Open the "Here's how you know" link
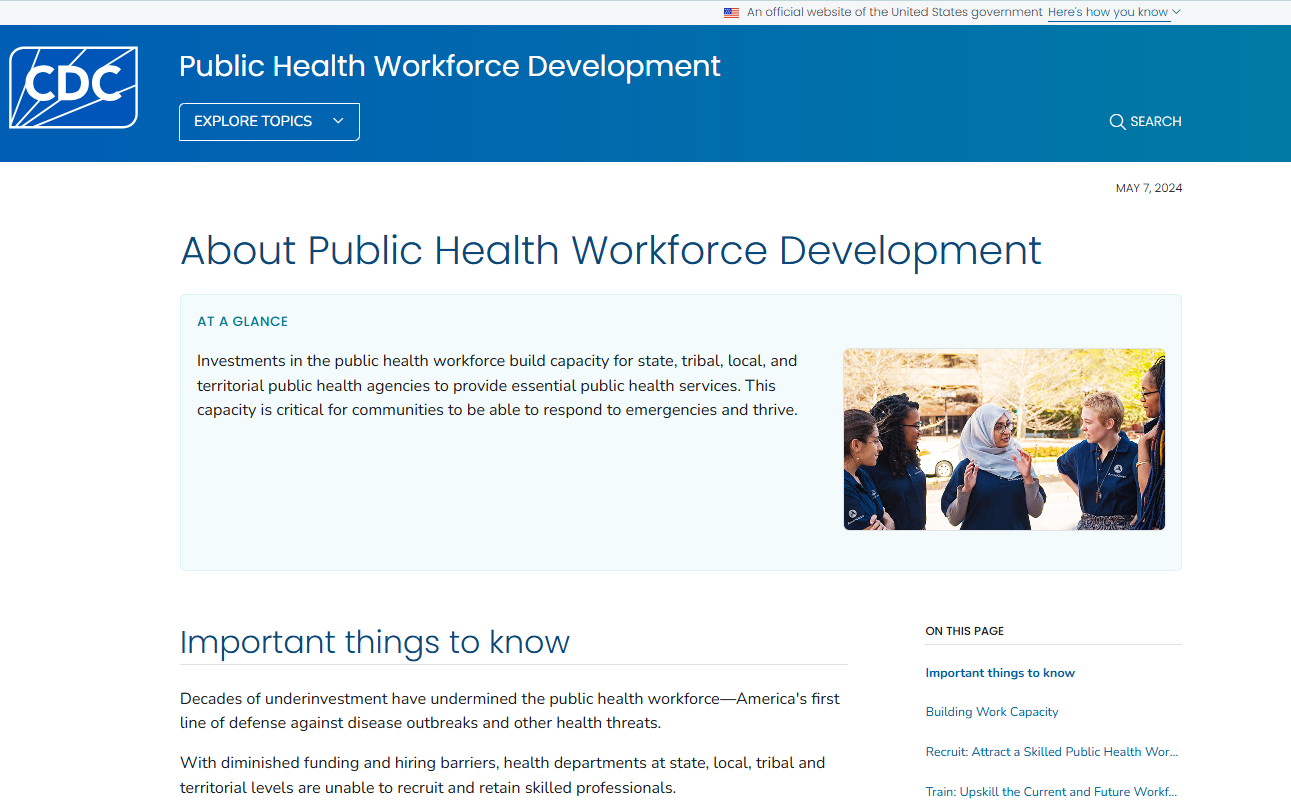1291x807 pixels. (1108, 12)
